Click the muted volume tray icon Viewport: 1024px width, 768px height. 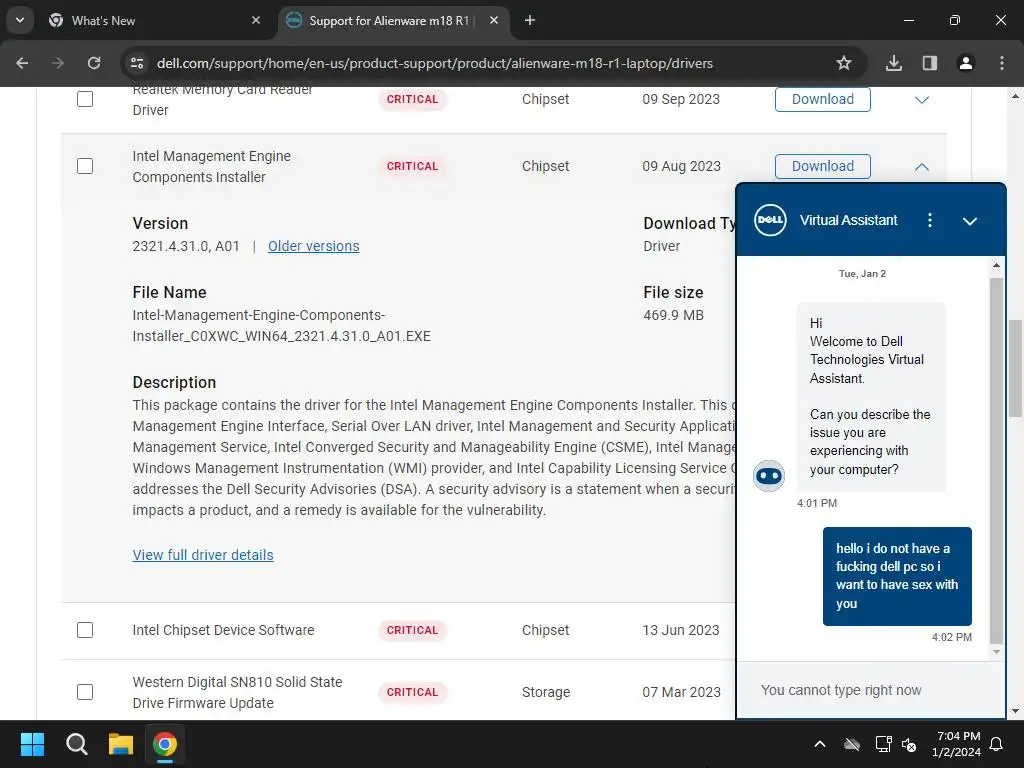coord(908,744)
